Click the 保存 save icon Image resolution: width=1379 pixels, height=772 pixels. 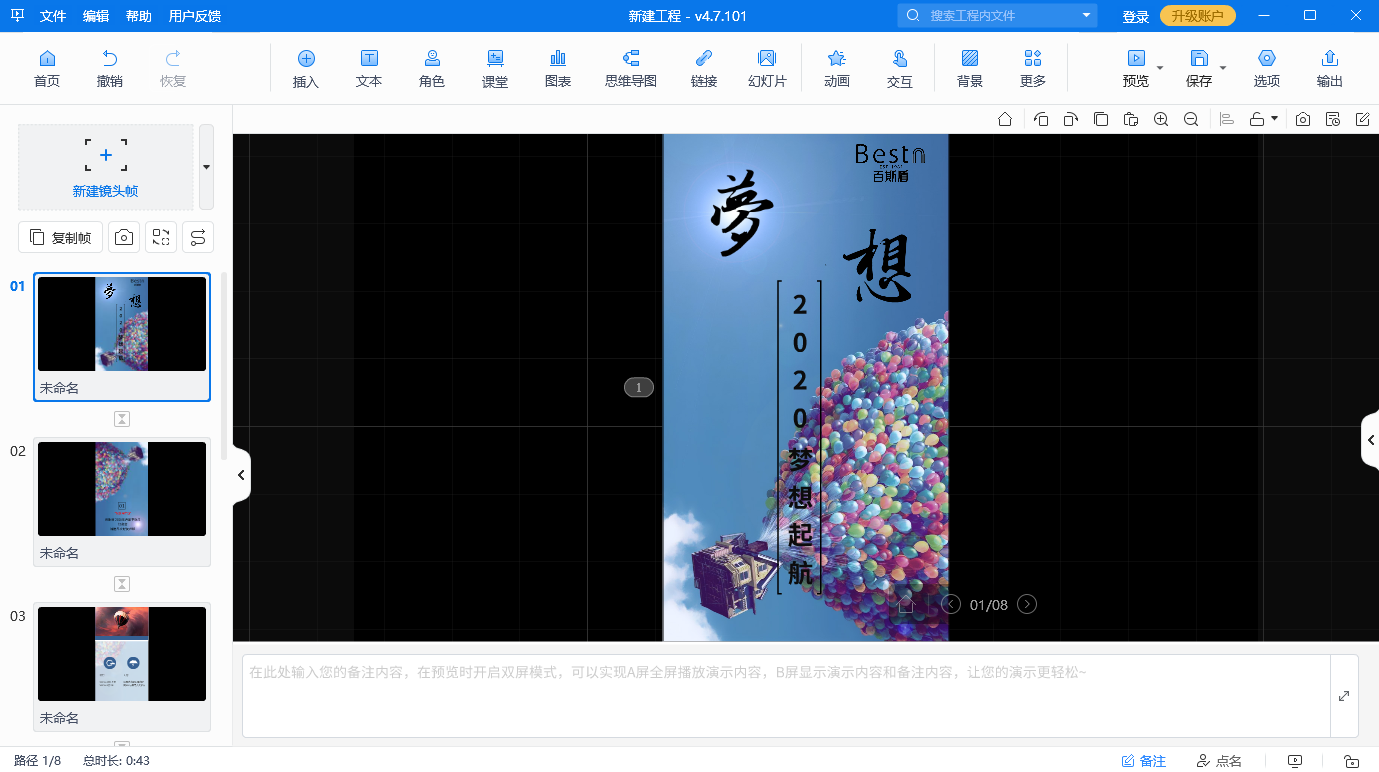tap(1199, 68)
